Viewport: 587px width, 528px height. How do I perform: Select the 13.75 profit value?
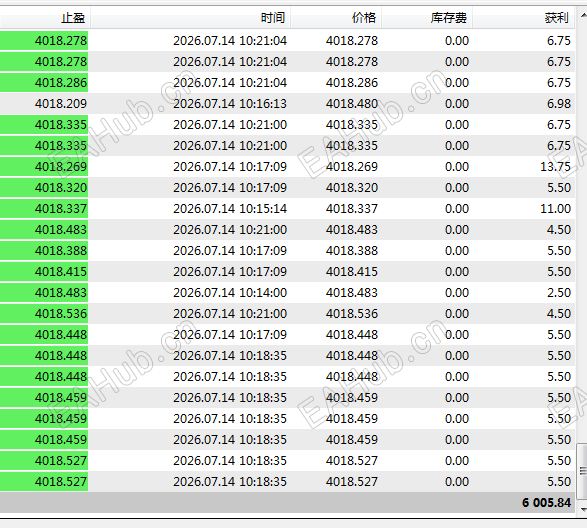555,167
